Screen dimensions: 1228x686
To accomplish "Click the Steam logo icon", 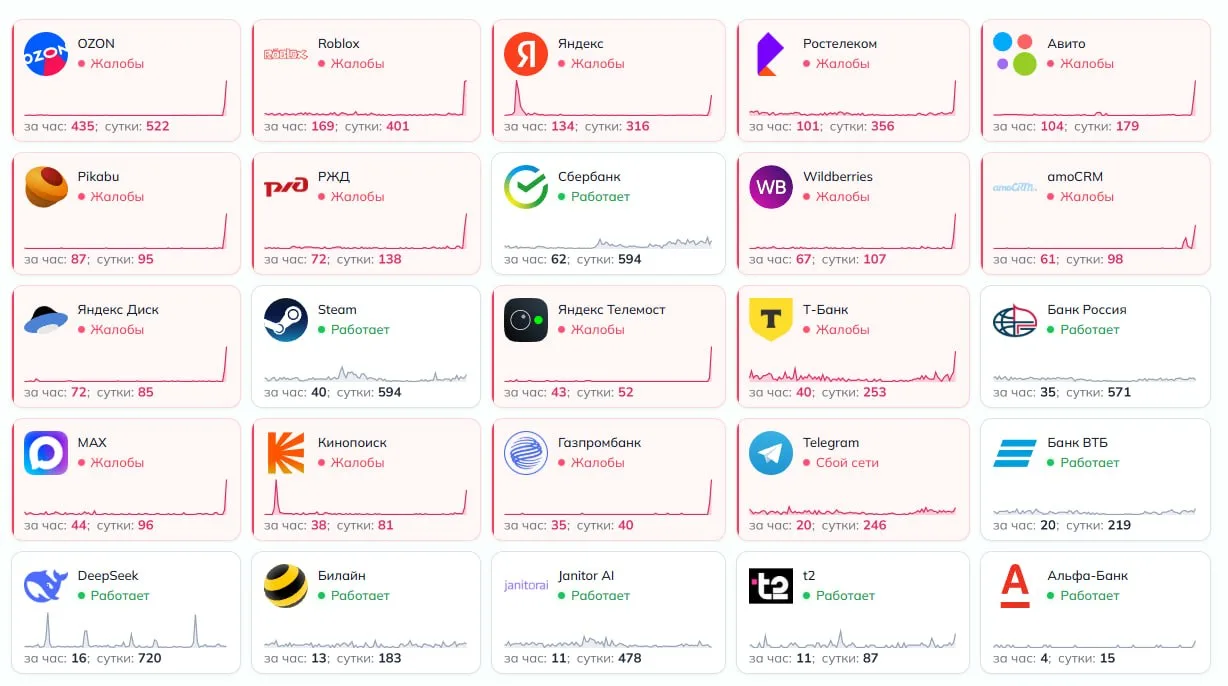I will (286, 320).
